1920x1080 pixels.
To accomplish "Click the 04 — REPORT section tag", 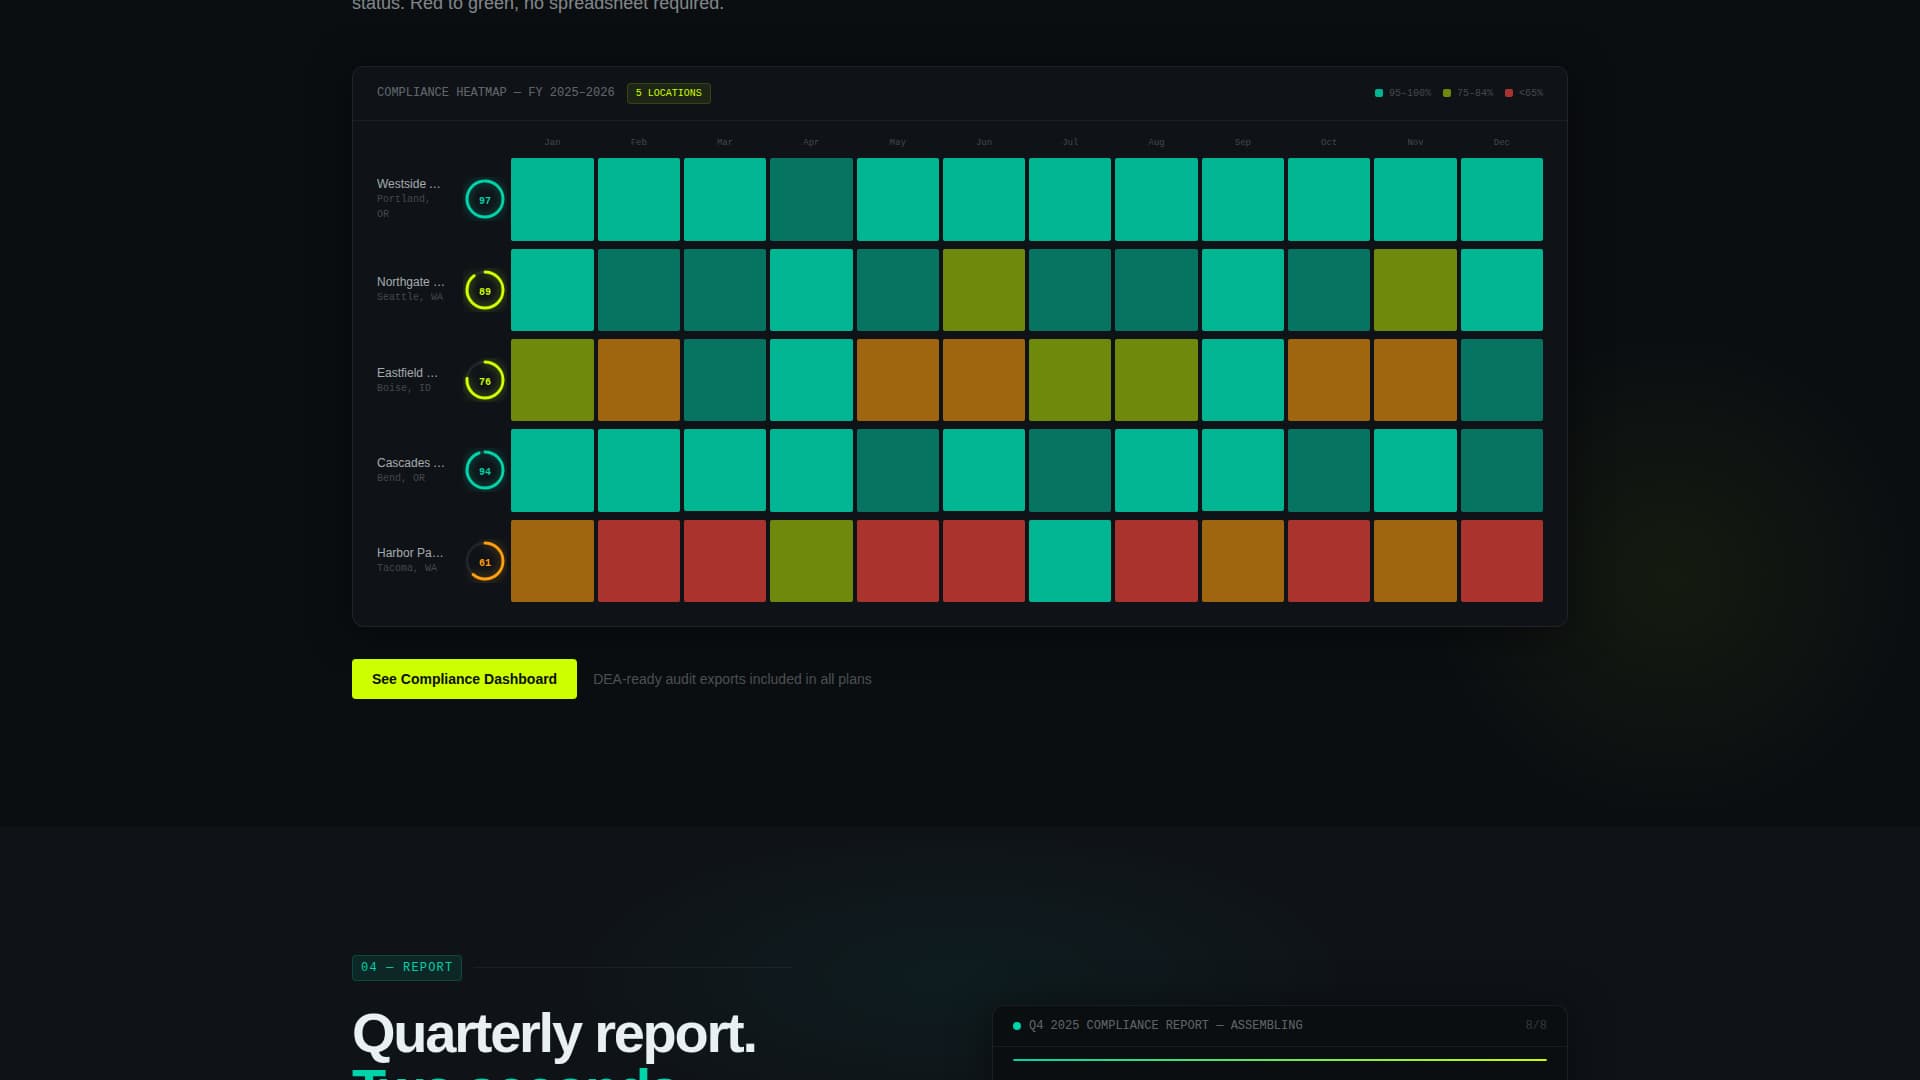I will (406, 967).
